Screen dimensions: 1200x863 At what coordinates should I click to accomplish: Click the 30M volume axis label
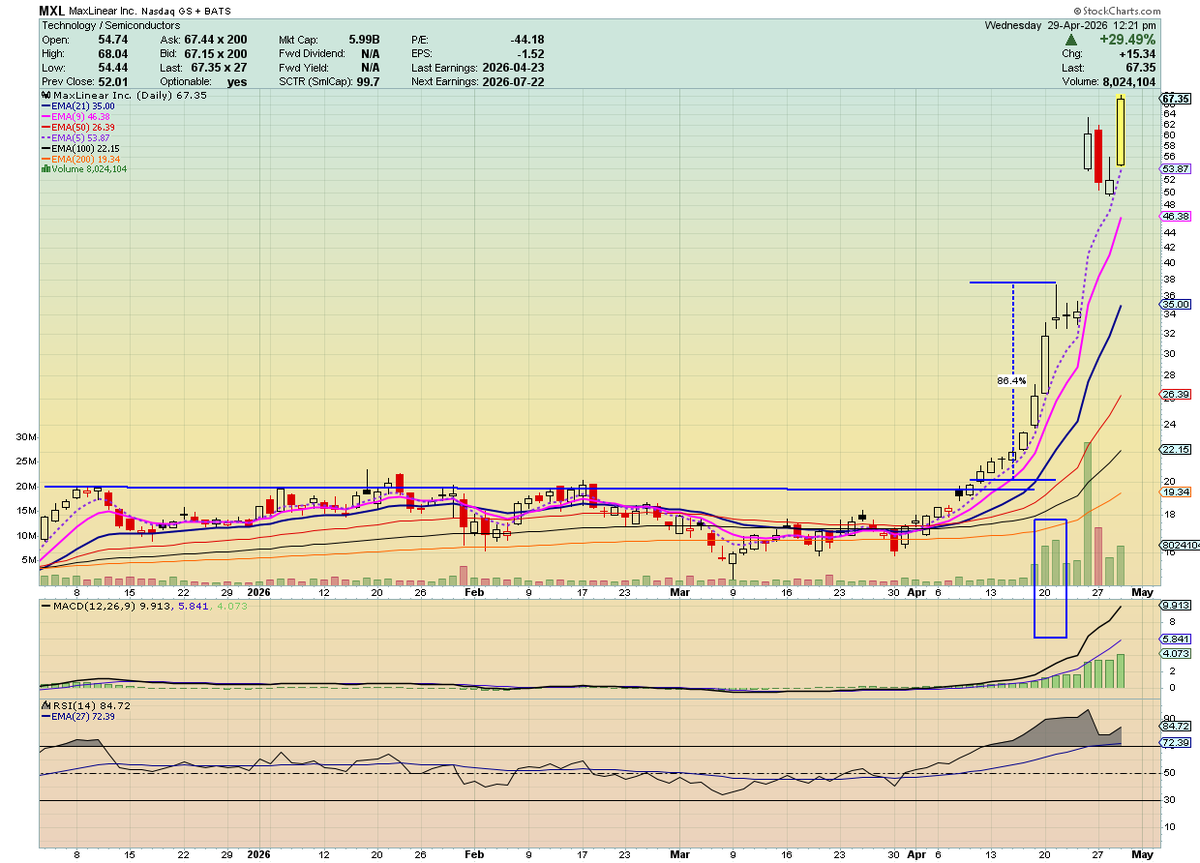pyautogui.click(x=25, y=437)
